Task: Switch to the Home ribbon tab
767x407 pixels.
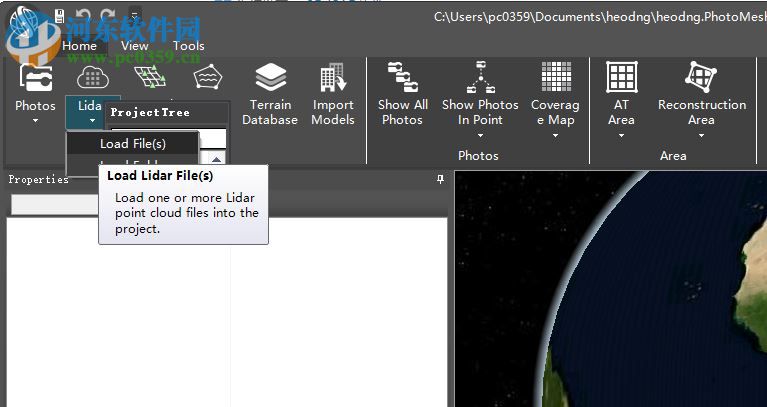Action: [79, 46]
